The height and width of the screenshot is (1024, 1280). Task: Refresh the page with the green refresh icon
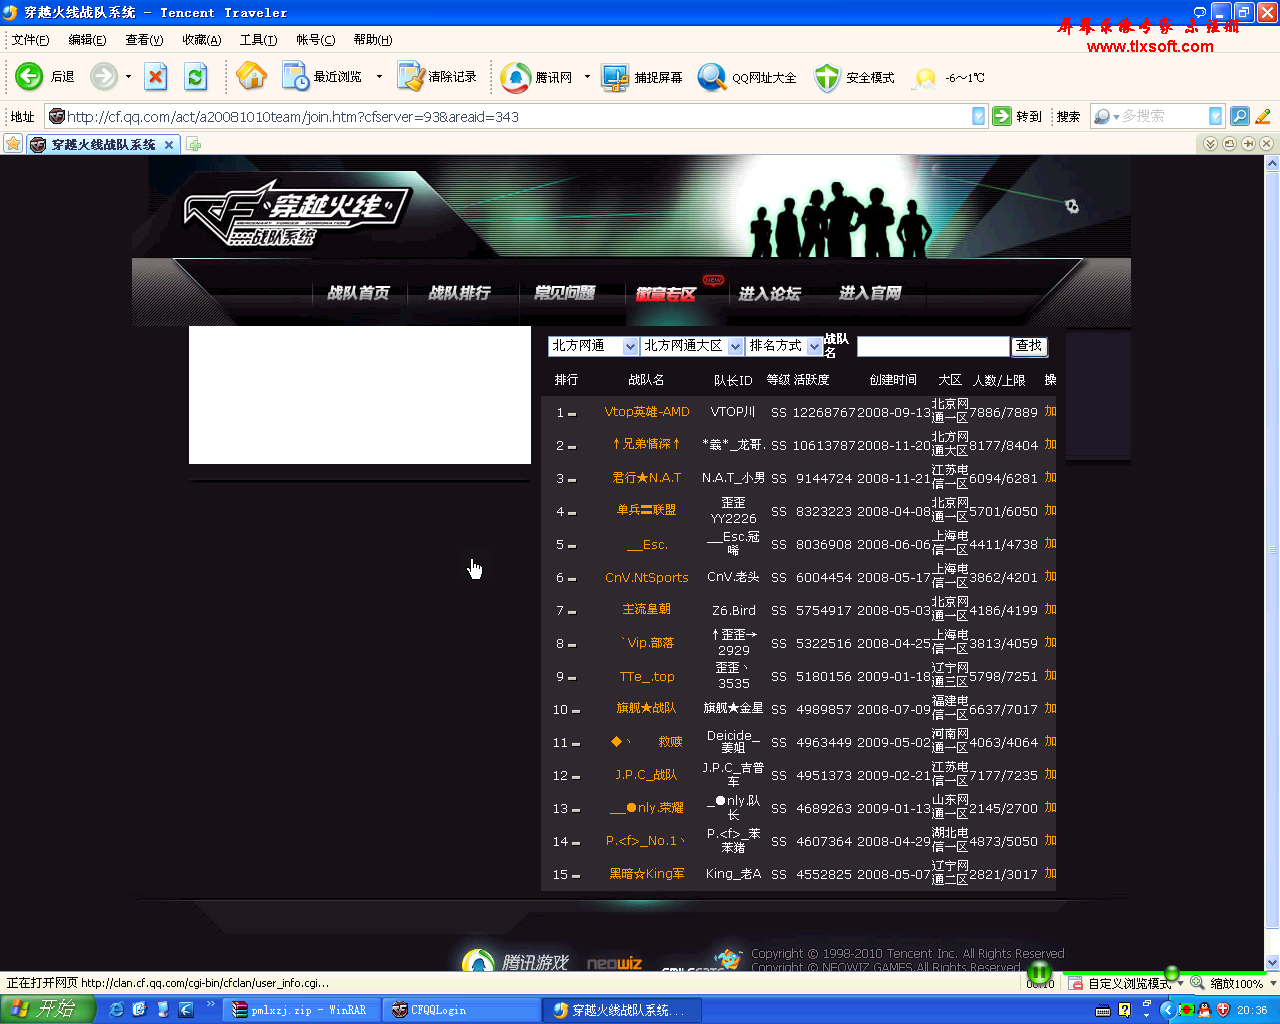pos(196,77)
